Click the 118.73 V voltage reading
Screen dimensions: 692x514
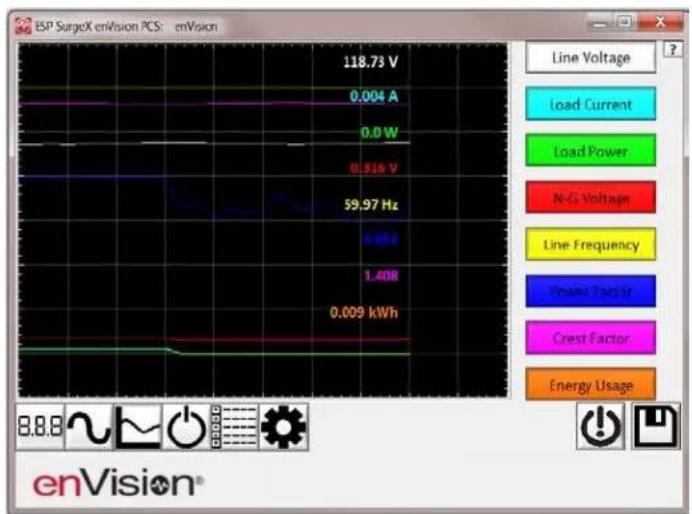[x=371, y=61]
